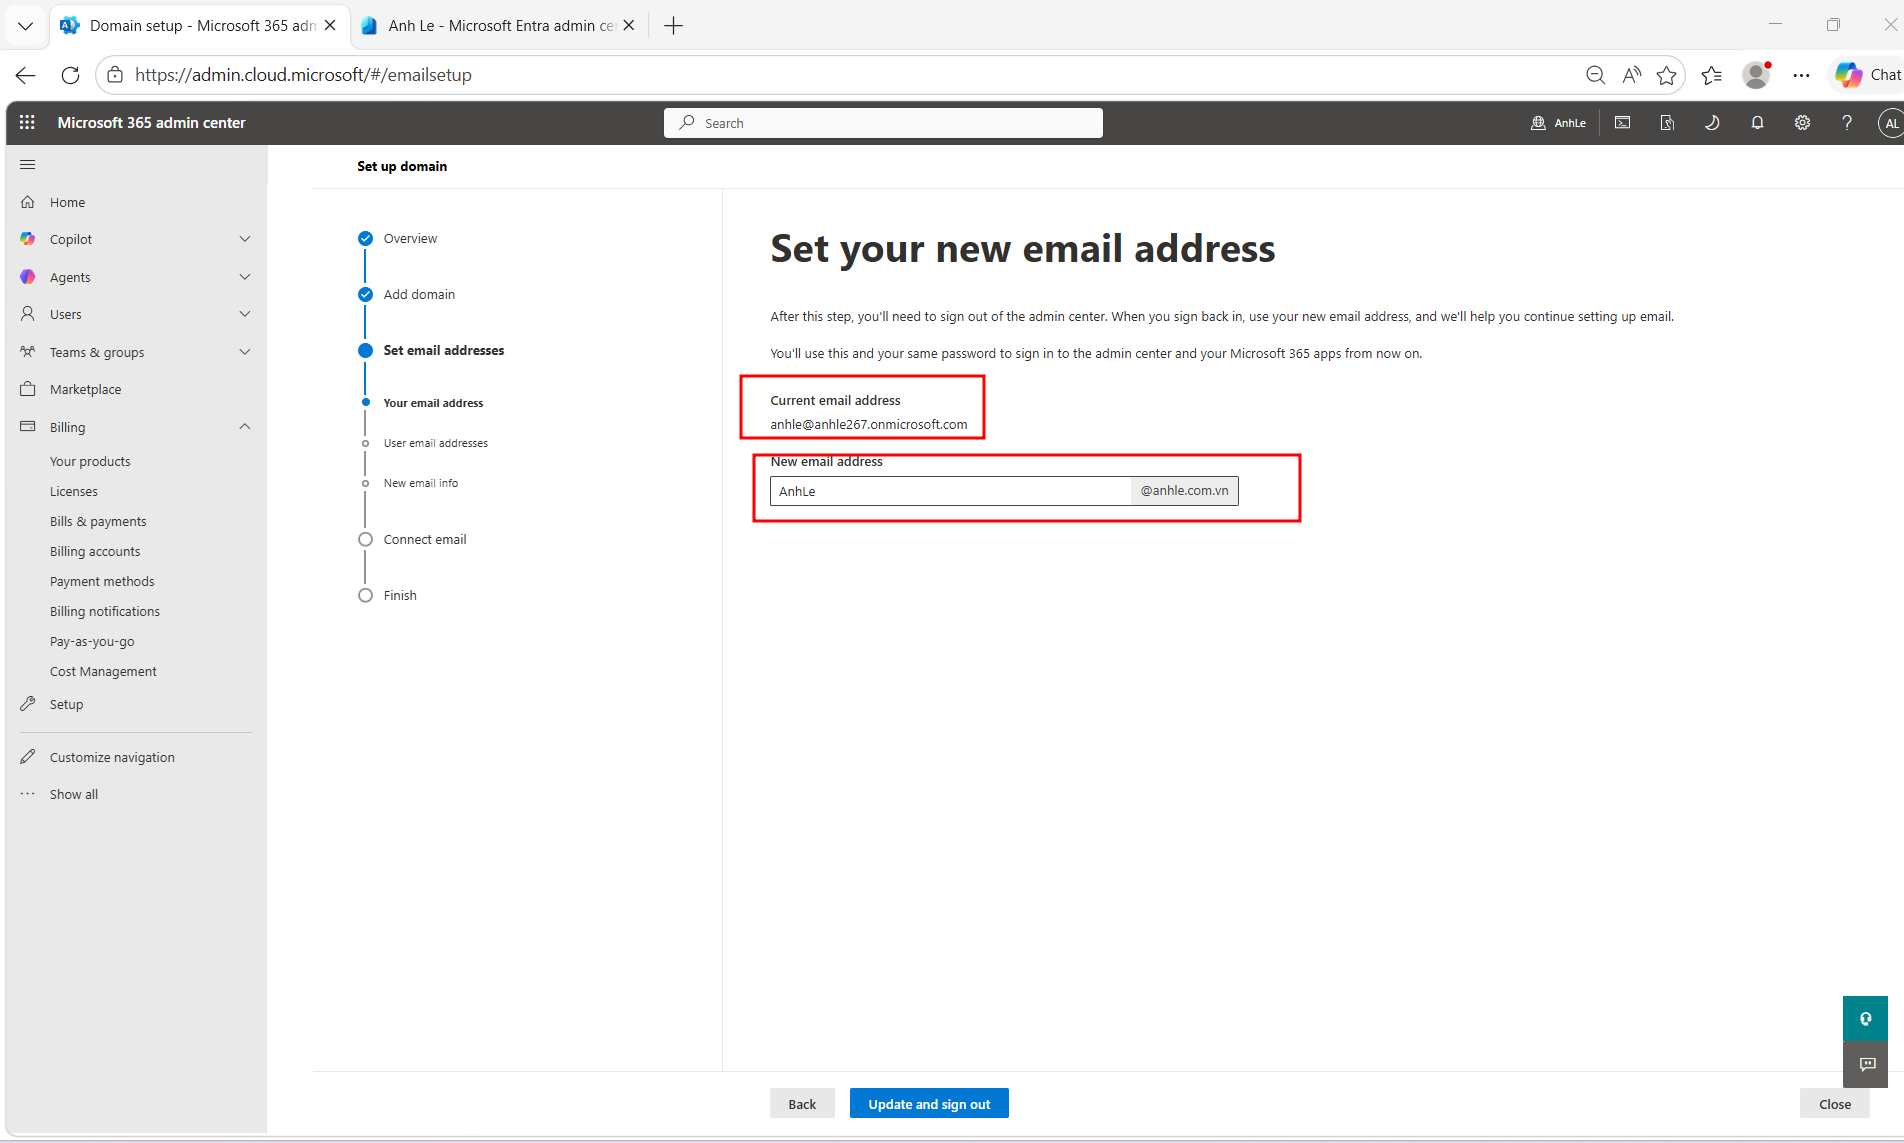Click the Agents icon in sidebar

click(28, 277)
